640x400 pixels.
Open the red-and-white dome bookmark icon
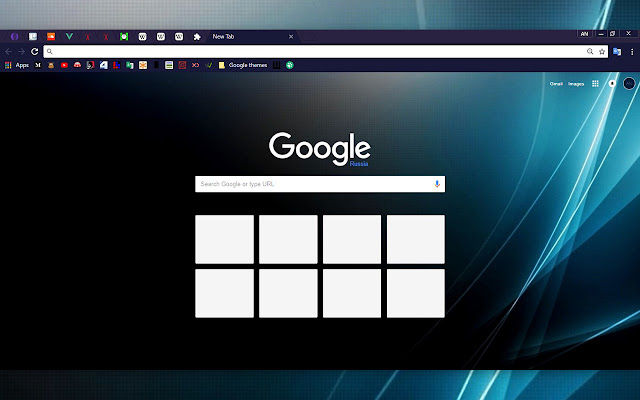click(77, 65)
